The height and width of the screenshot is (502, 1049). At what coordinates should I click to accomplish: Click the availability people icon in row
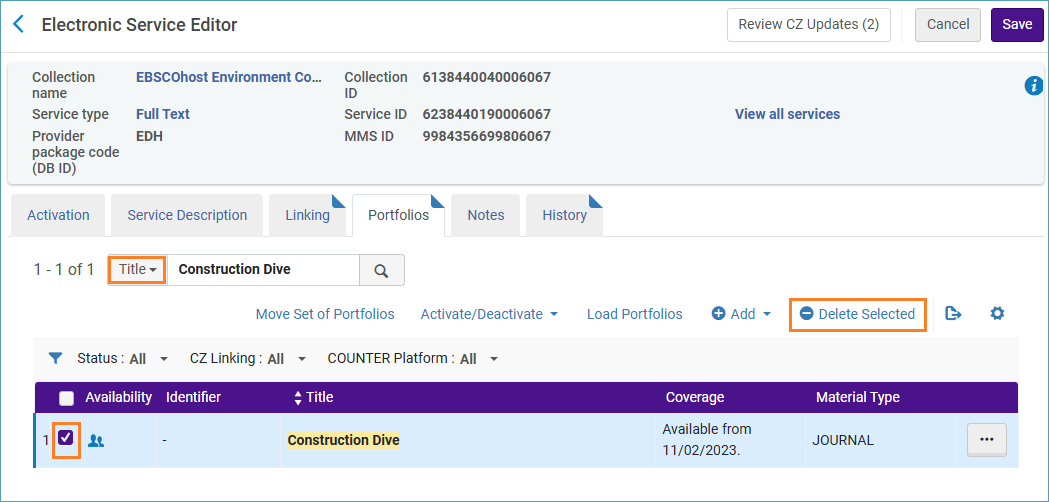pos(96,440)
